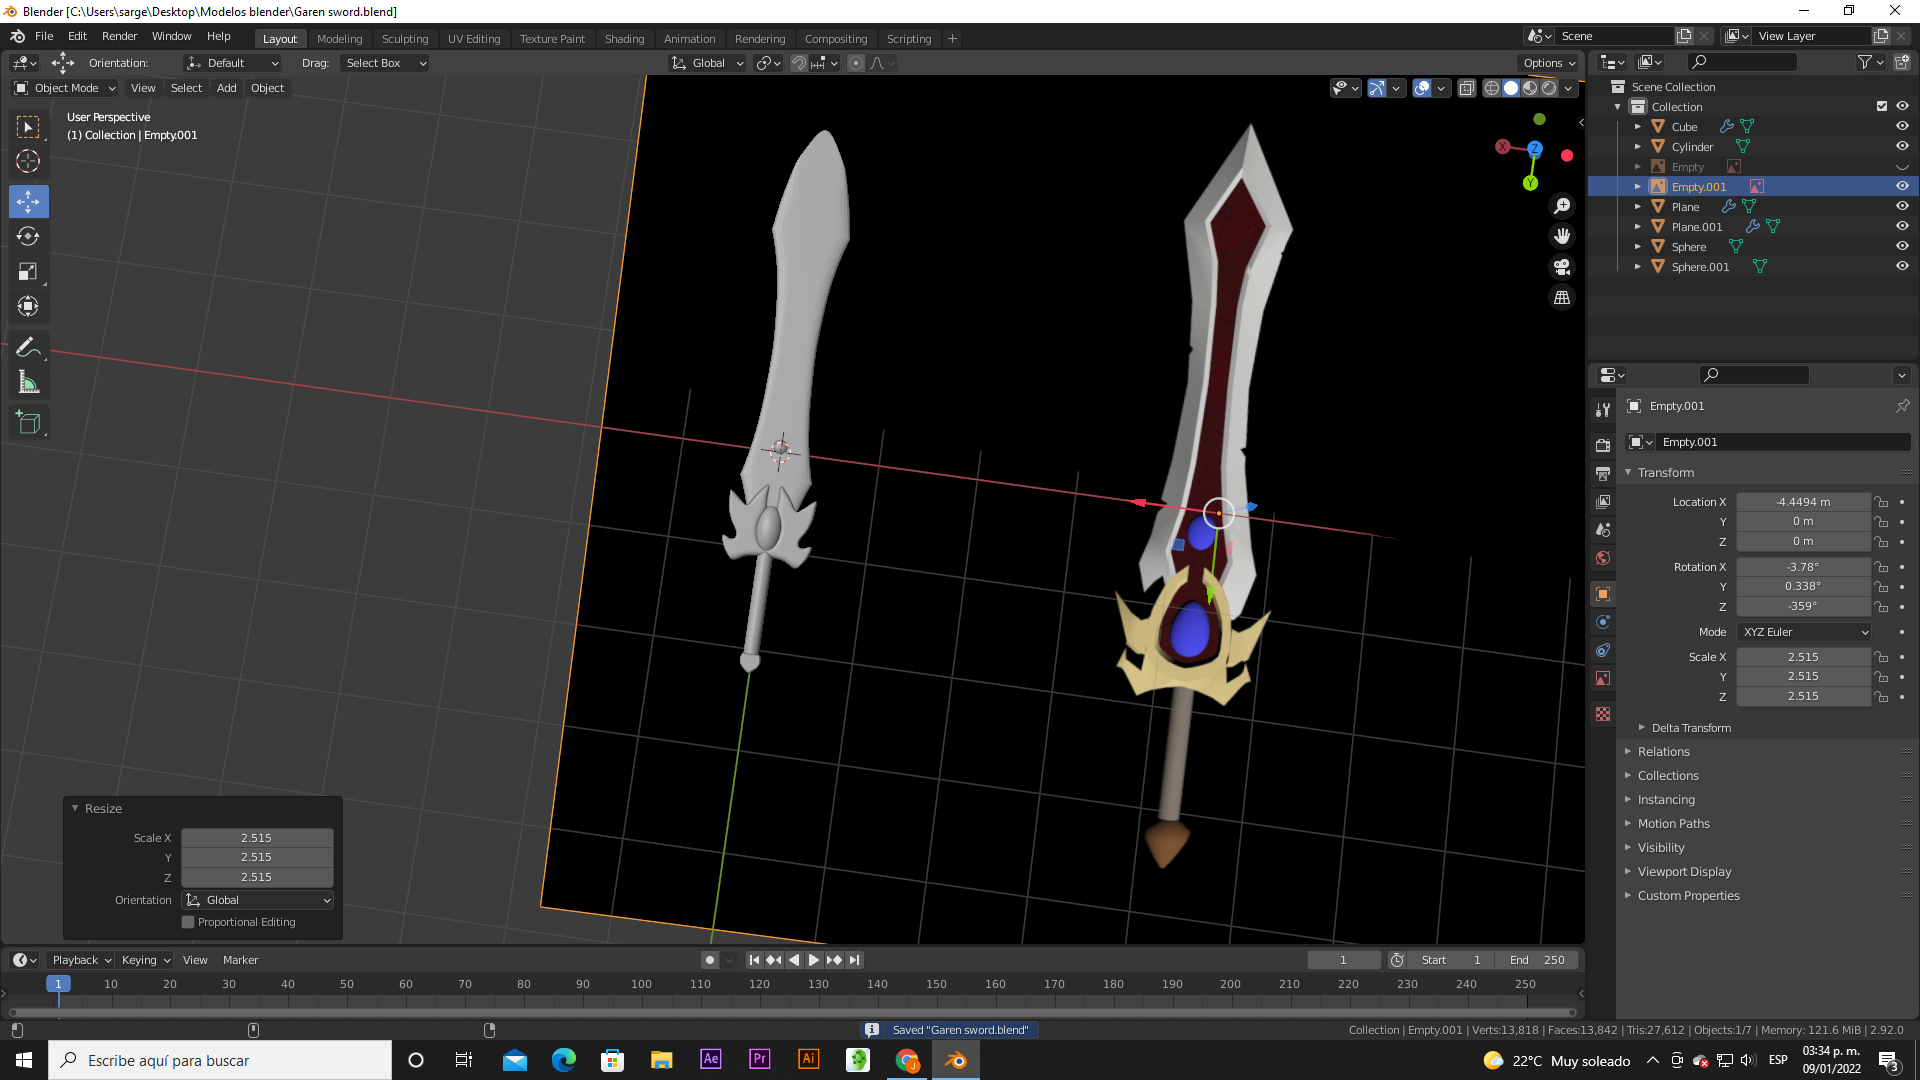Screen dimensions: 1920x1080
Task: Select Plane.001 in the outliner
Action: tap(1696, 227)
